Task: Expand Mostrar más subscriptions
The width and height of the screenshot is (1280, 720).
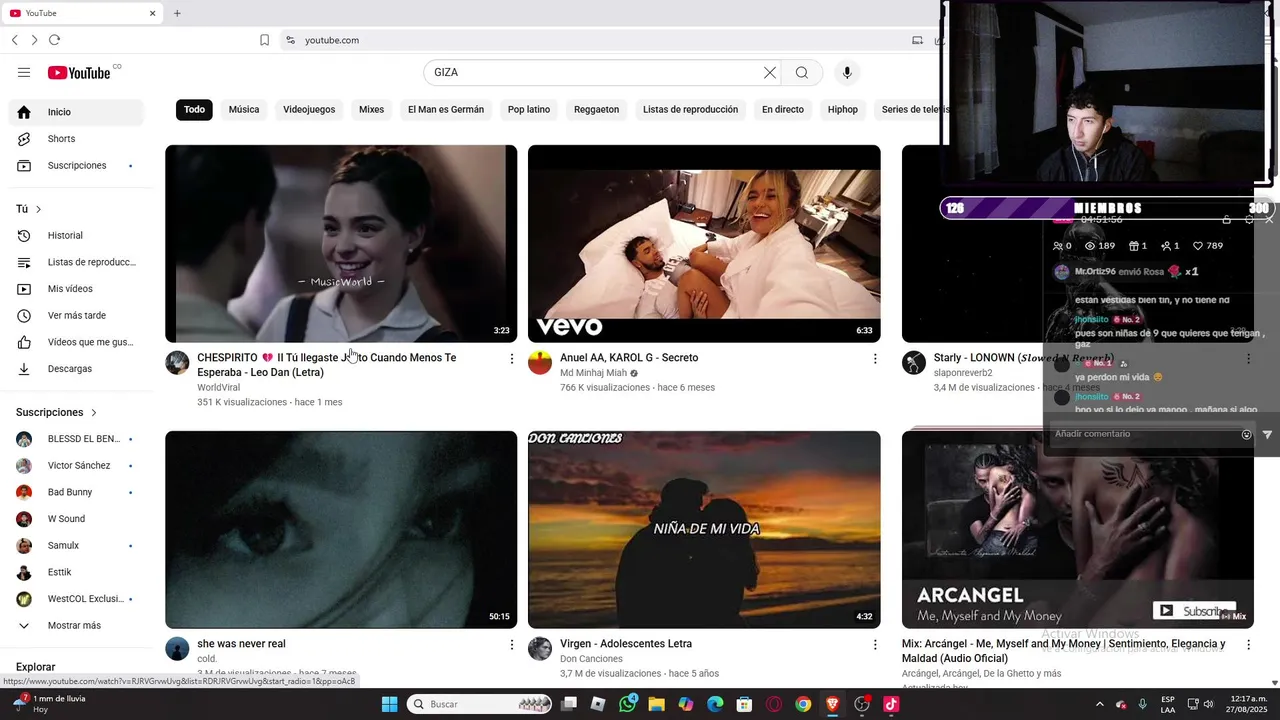Action: [x=76, y=626]
